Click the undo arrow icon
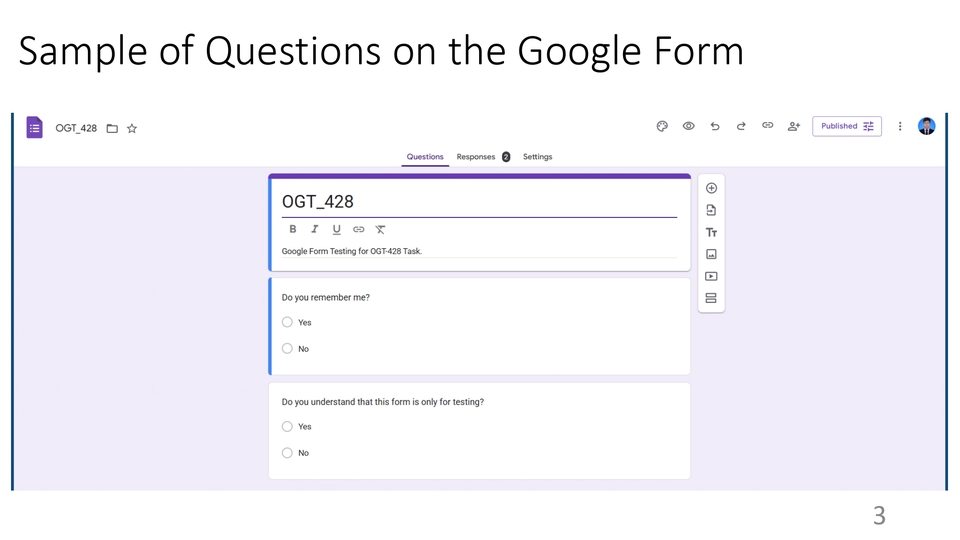The height and width of the screenshot is (540, 960). [x=715, y=126]
